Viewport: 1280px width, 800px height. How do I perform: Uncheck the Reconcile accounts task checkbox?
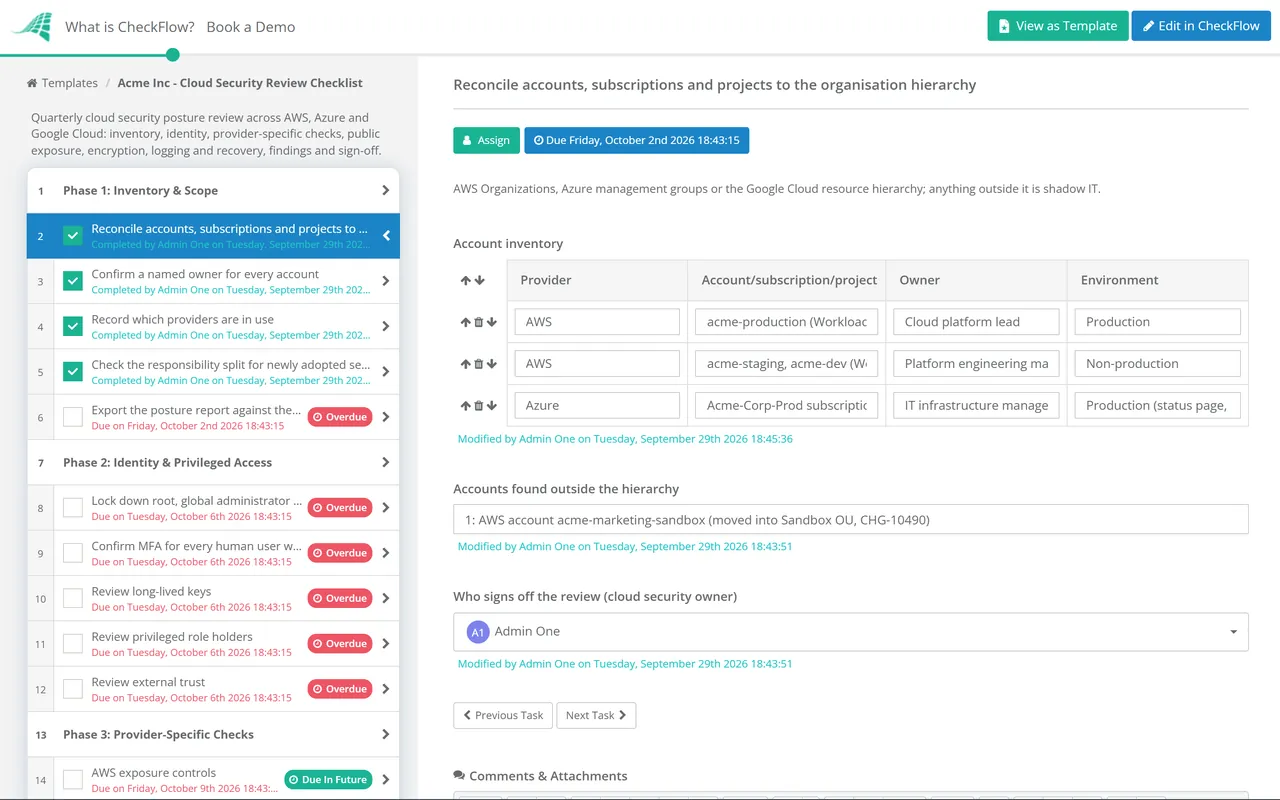click(73, 236)
